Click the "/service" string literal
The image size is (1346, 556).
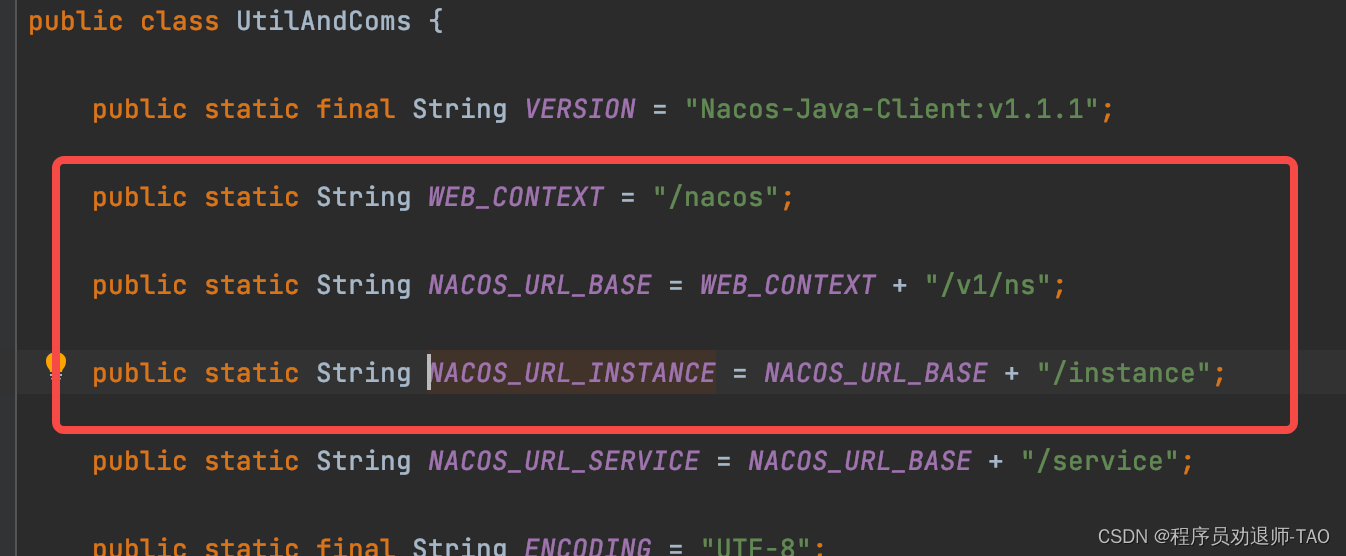click(1100, 461)
